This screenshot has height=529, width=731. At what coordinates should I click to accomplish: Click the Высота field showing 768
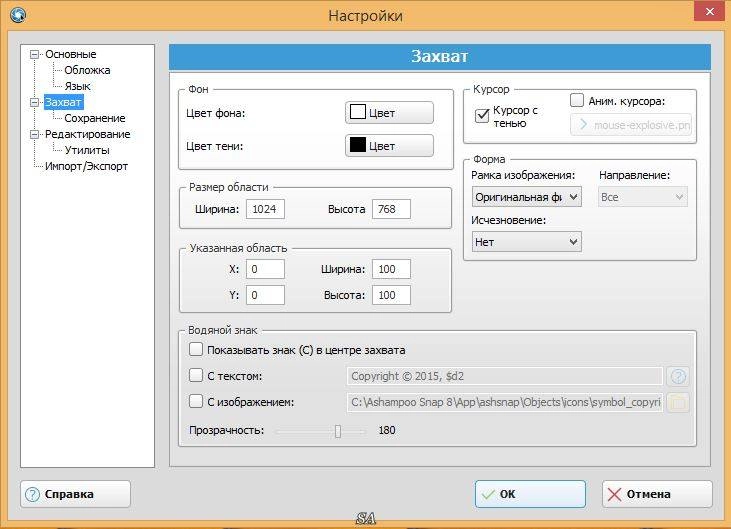391,209
